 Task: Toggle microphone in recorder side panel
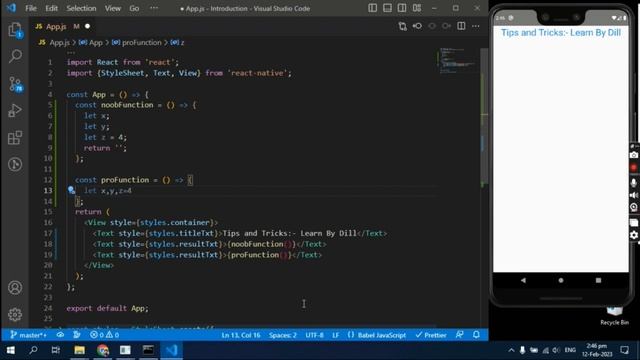634,182
